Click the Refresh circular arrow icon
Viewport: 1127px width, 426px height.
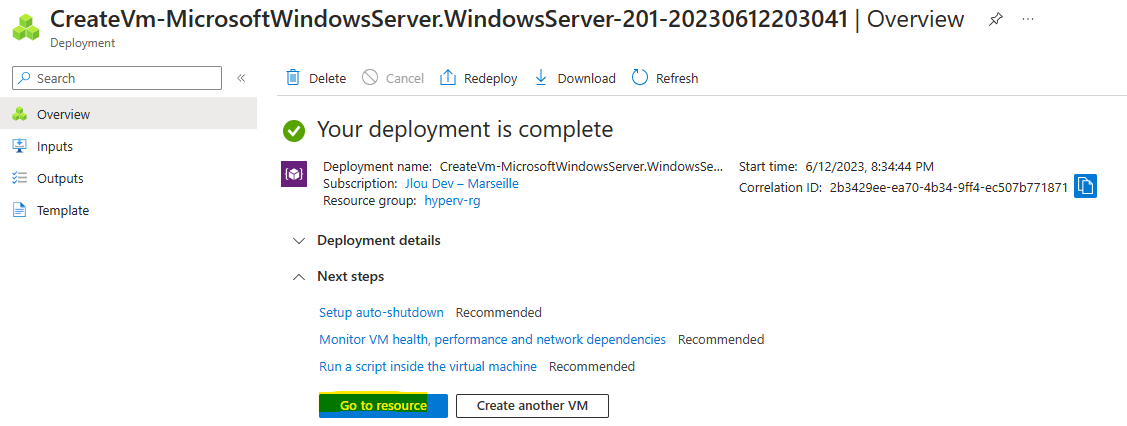[x=640, y=78]
